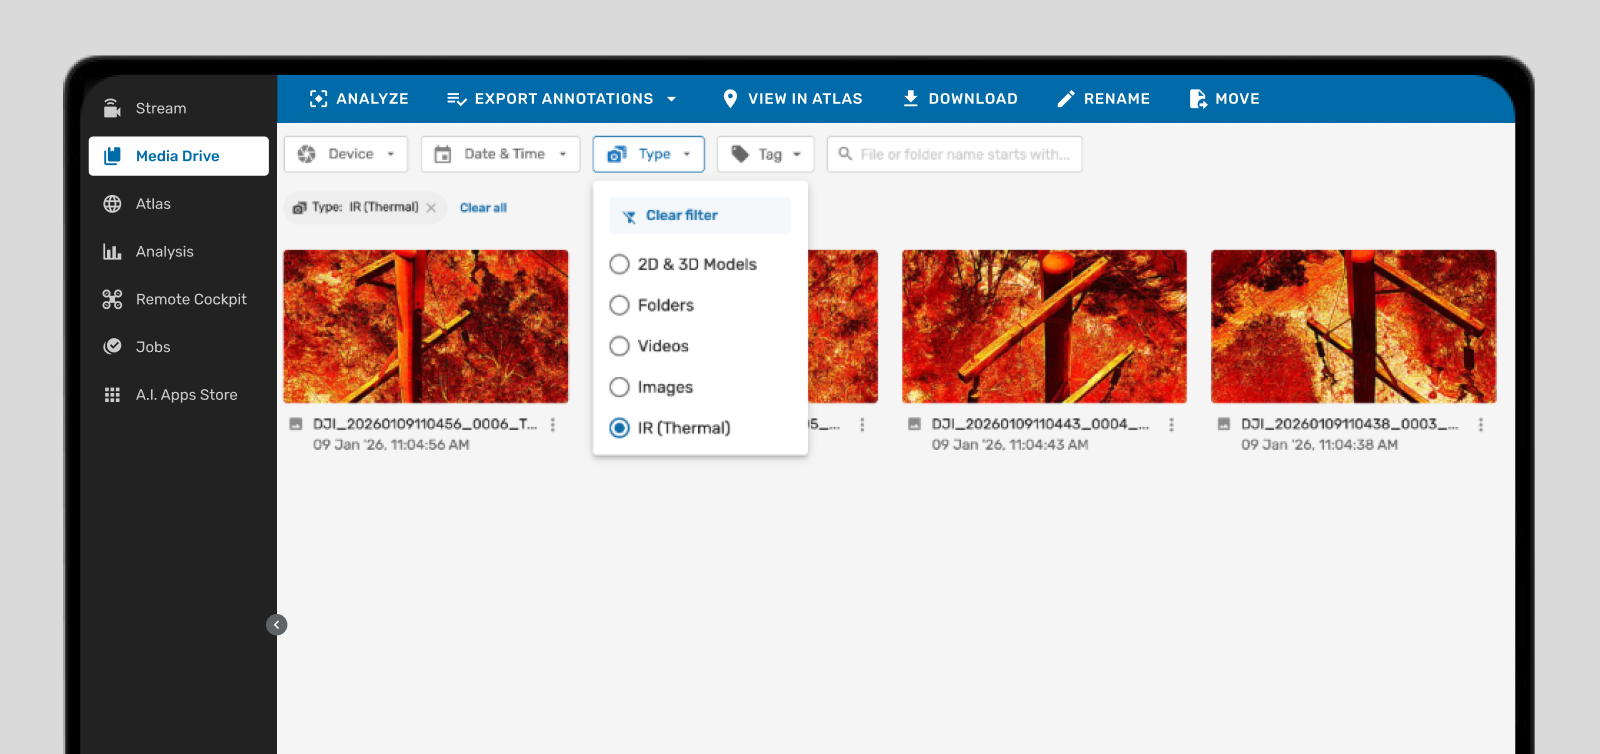Viewport: 1600px width, 754px height.
Task: Click image type icon beside DJI_20260109110443_0004
Action: coord(914,424)
